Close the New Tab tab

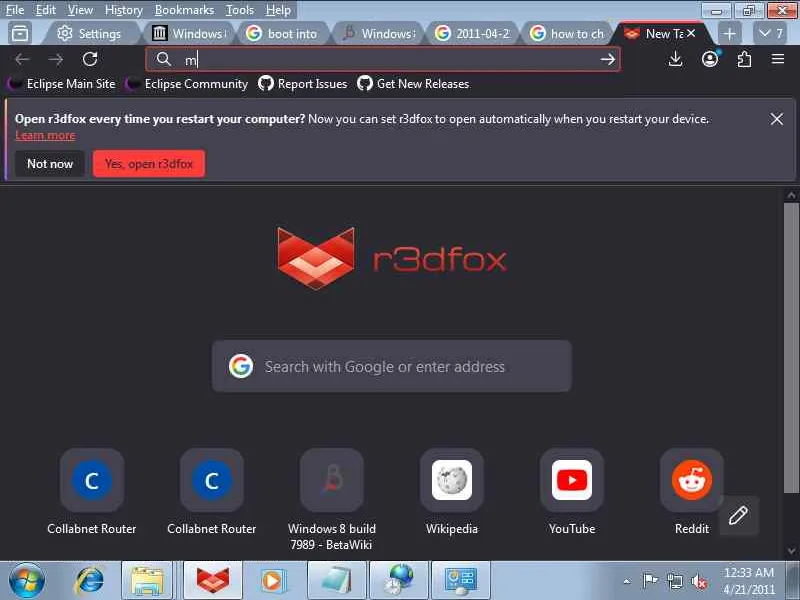pos(691,33)
